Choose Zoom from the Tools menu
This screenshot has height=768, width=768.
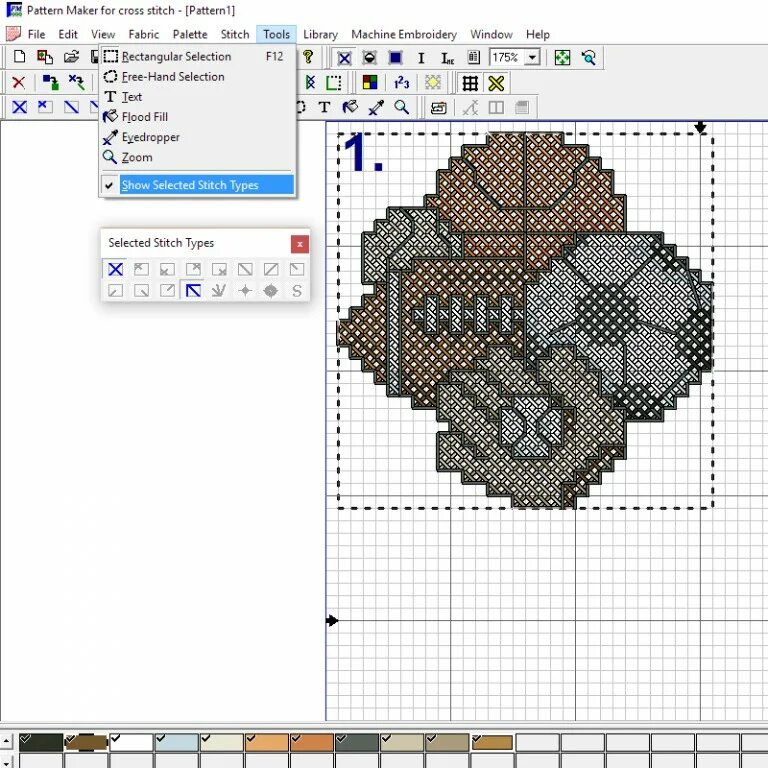pos(197,157)
